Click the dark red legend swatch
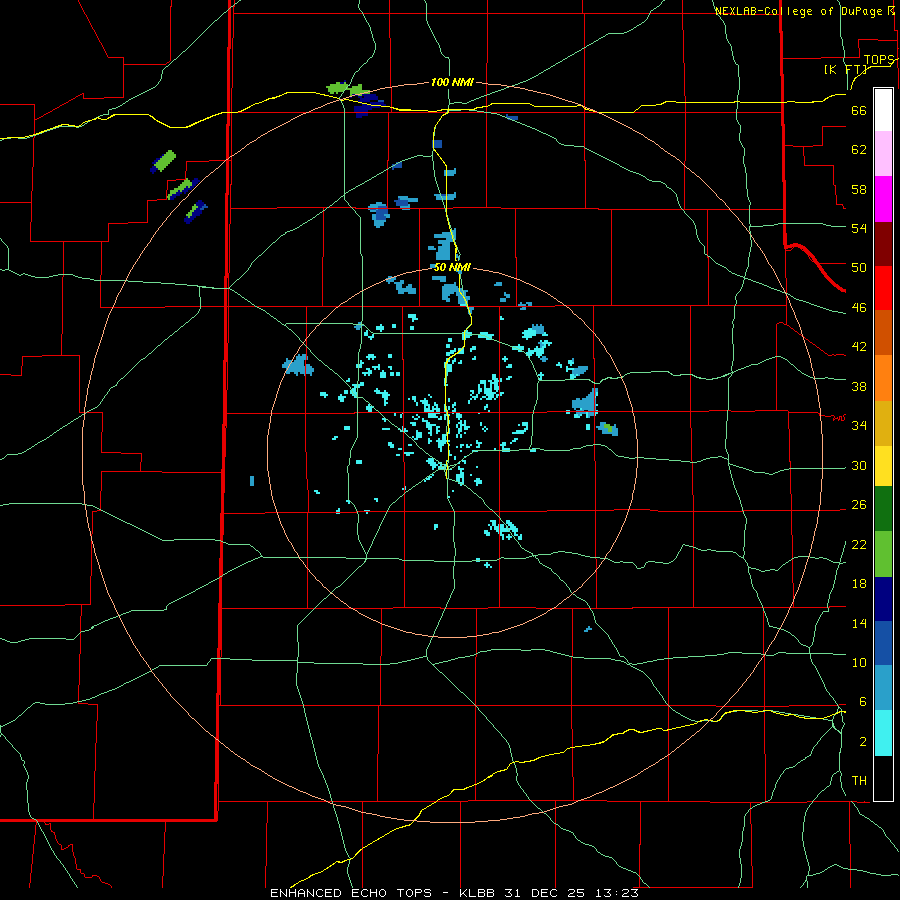The image size is (900, 900). [883, 244]
